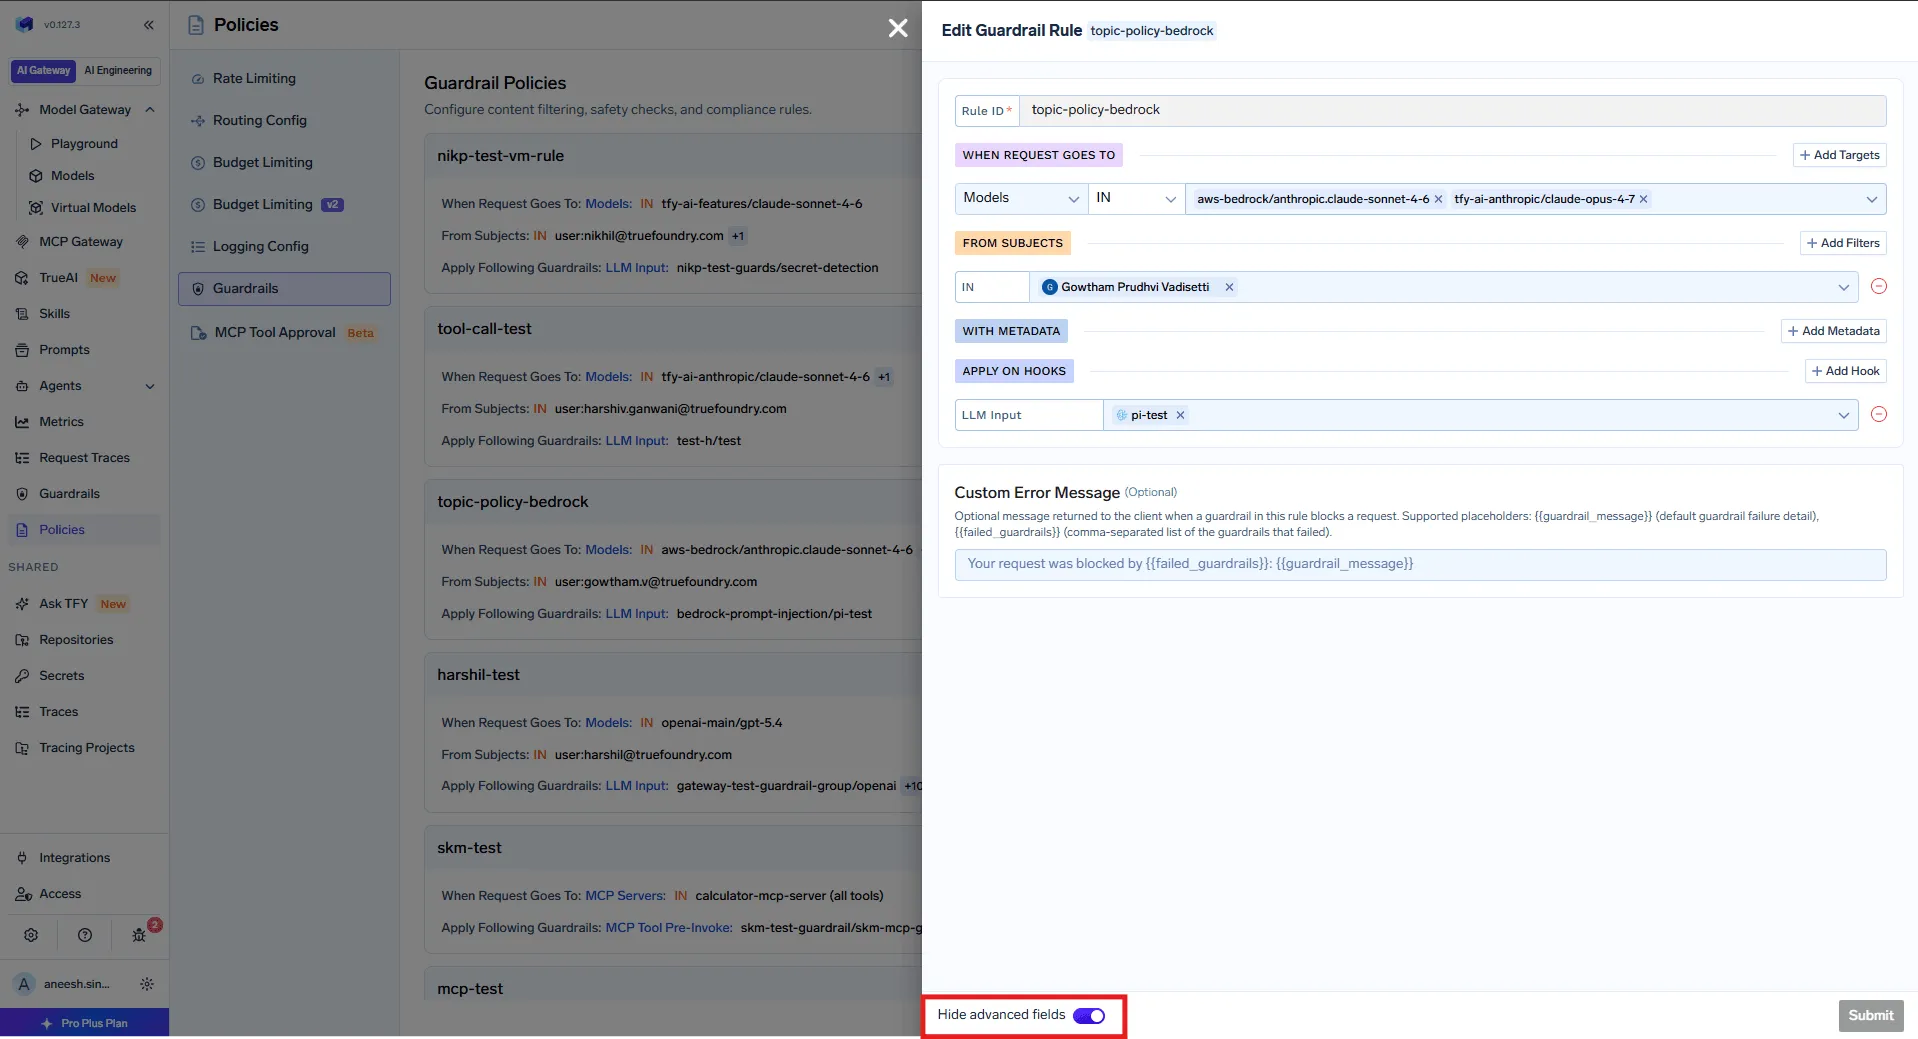Click the Playground icon in sidebar
Viewport: 1918px width, 1039px height.
pos(36,144)
